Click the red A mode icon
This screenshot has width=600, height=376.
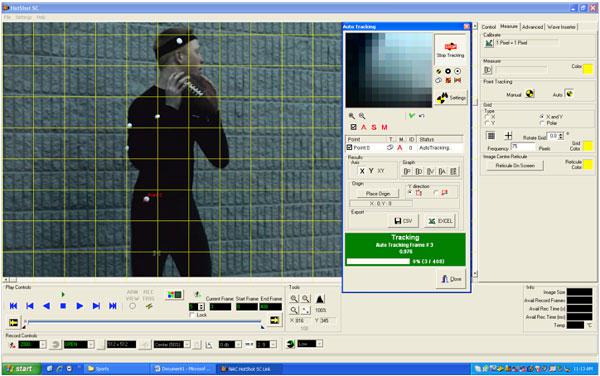coord(364,127)
